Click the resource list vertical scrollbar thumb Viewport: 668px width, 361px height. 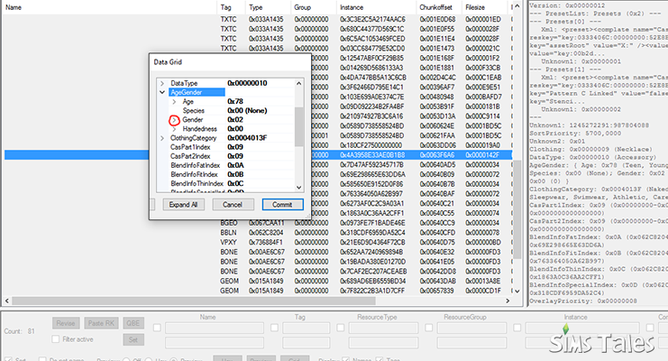517,209
